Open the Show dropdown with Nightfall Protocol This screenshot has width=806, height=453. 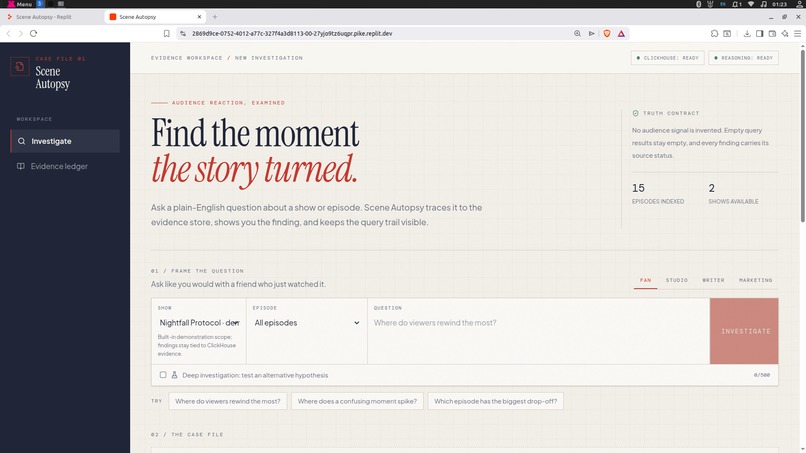pos(199,323)
